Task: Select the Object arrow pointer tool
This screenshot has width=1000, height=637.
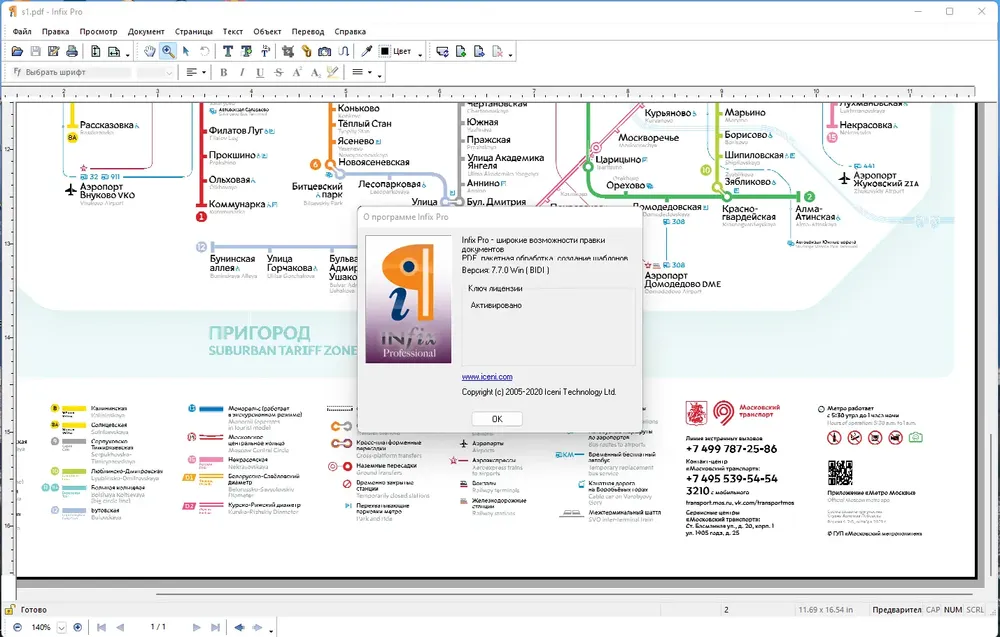Action: 186,52
